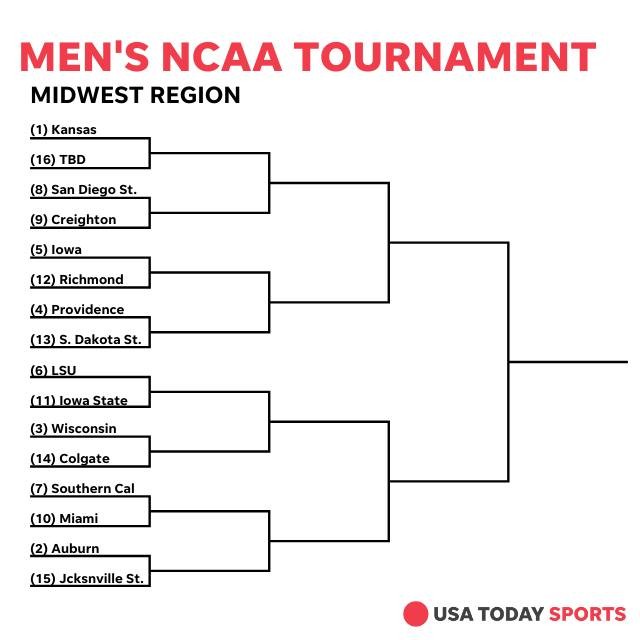This screenshot has height=640, width=640.
Task: Click the (7) Southern Cal entry
Action: click(x=82, y=488)
